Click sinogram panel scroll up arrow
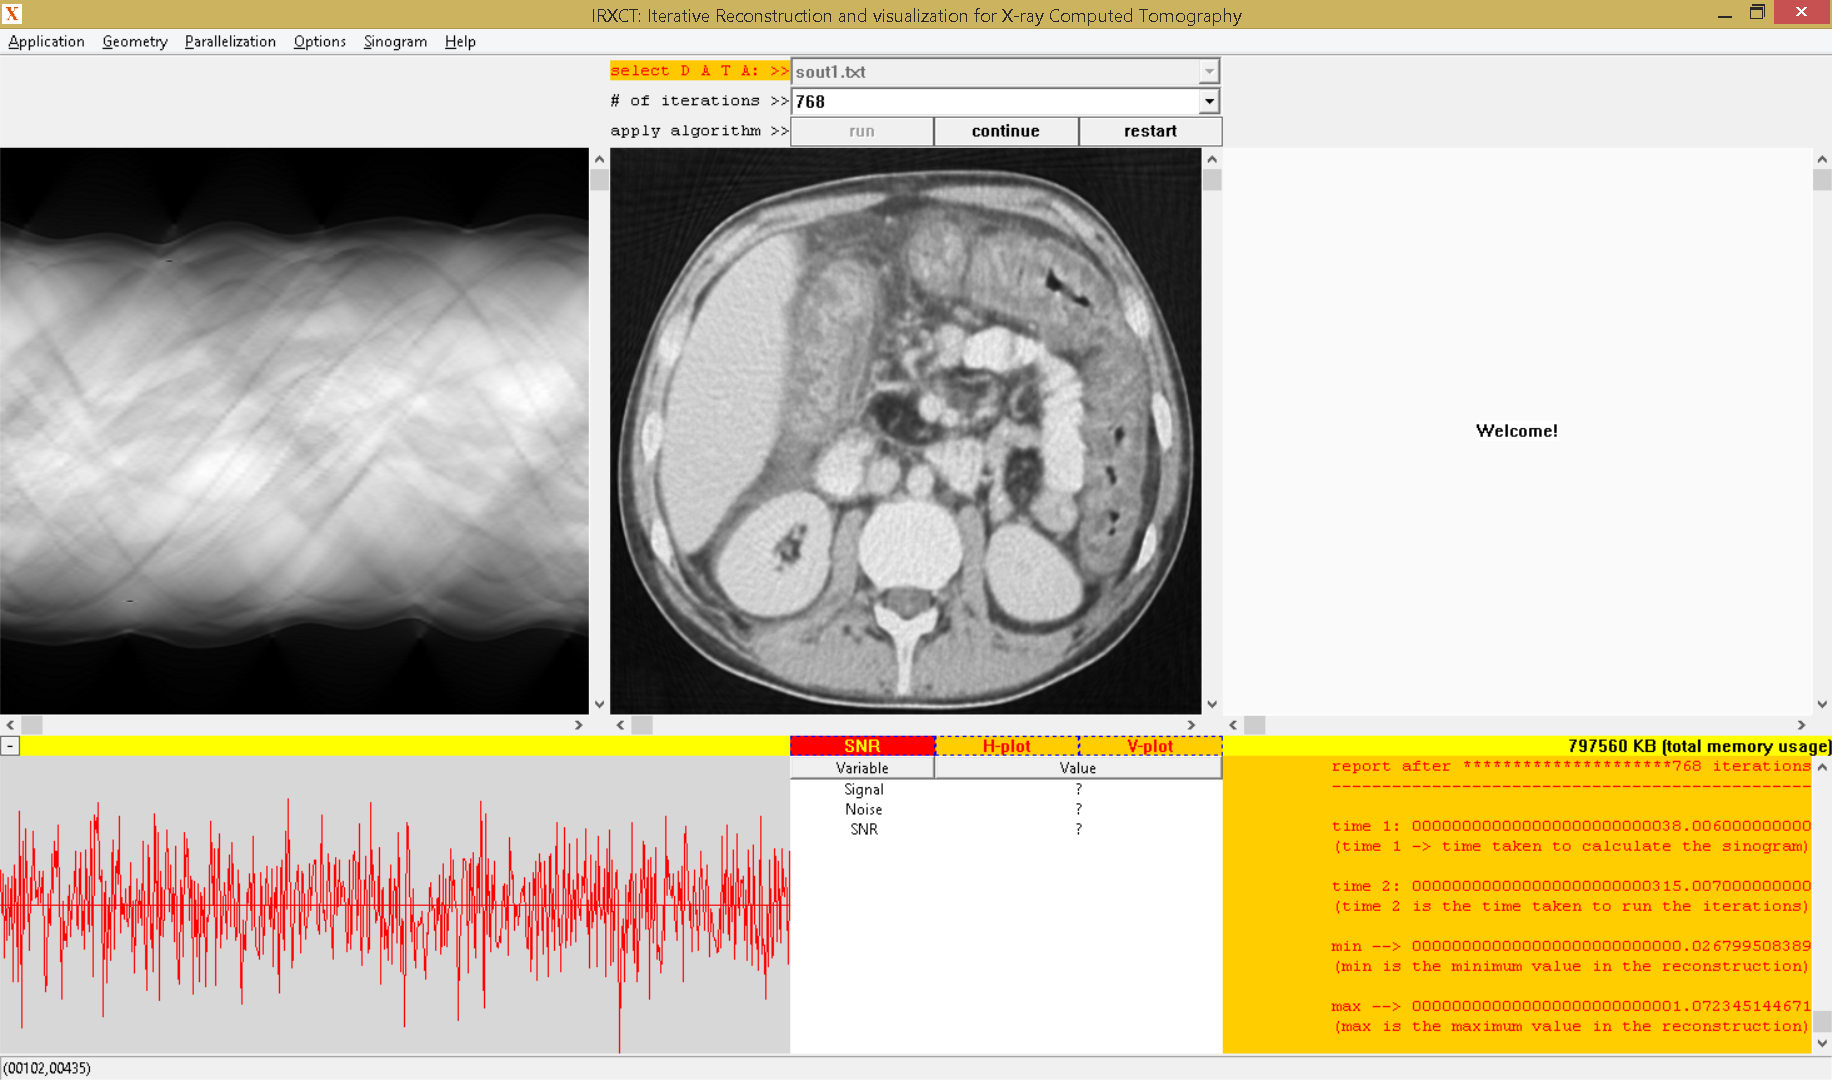1832x1080 pixels. pos(599,159)
